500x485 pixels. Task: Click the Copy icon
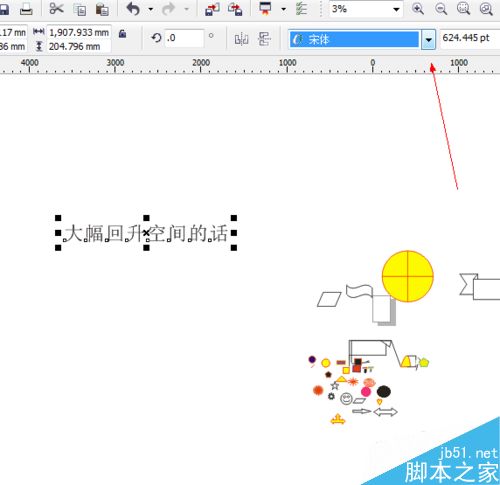pos(80,9)
